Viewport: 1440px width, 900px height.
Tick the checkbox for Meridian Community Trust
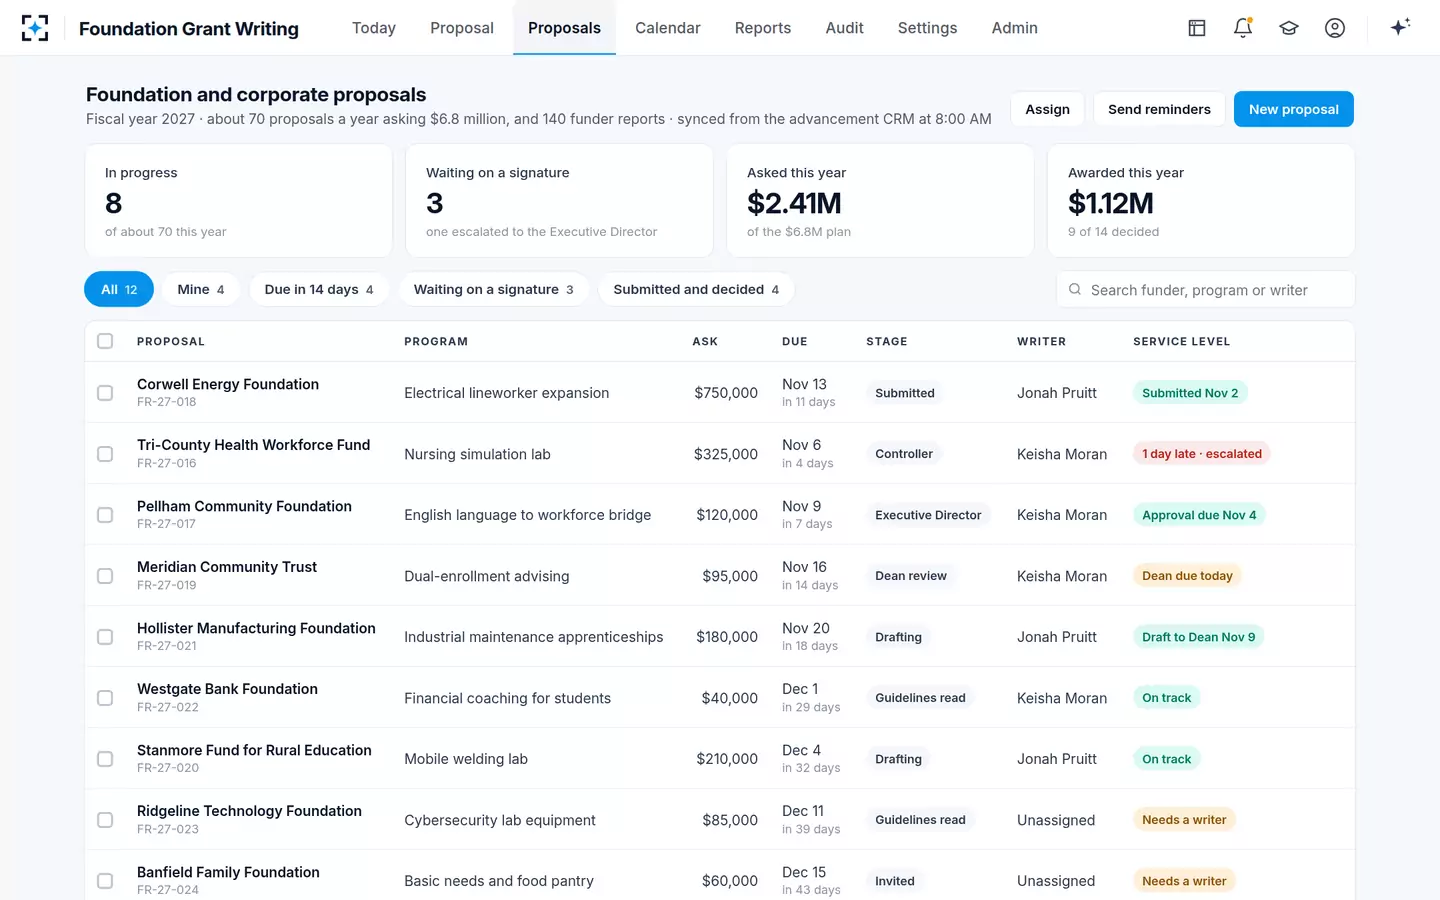[105, 576]
